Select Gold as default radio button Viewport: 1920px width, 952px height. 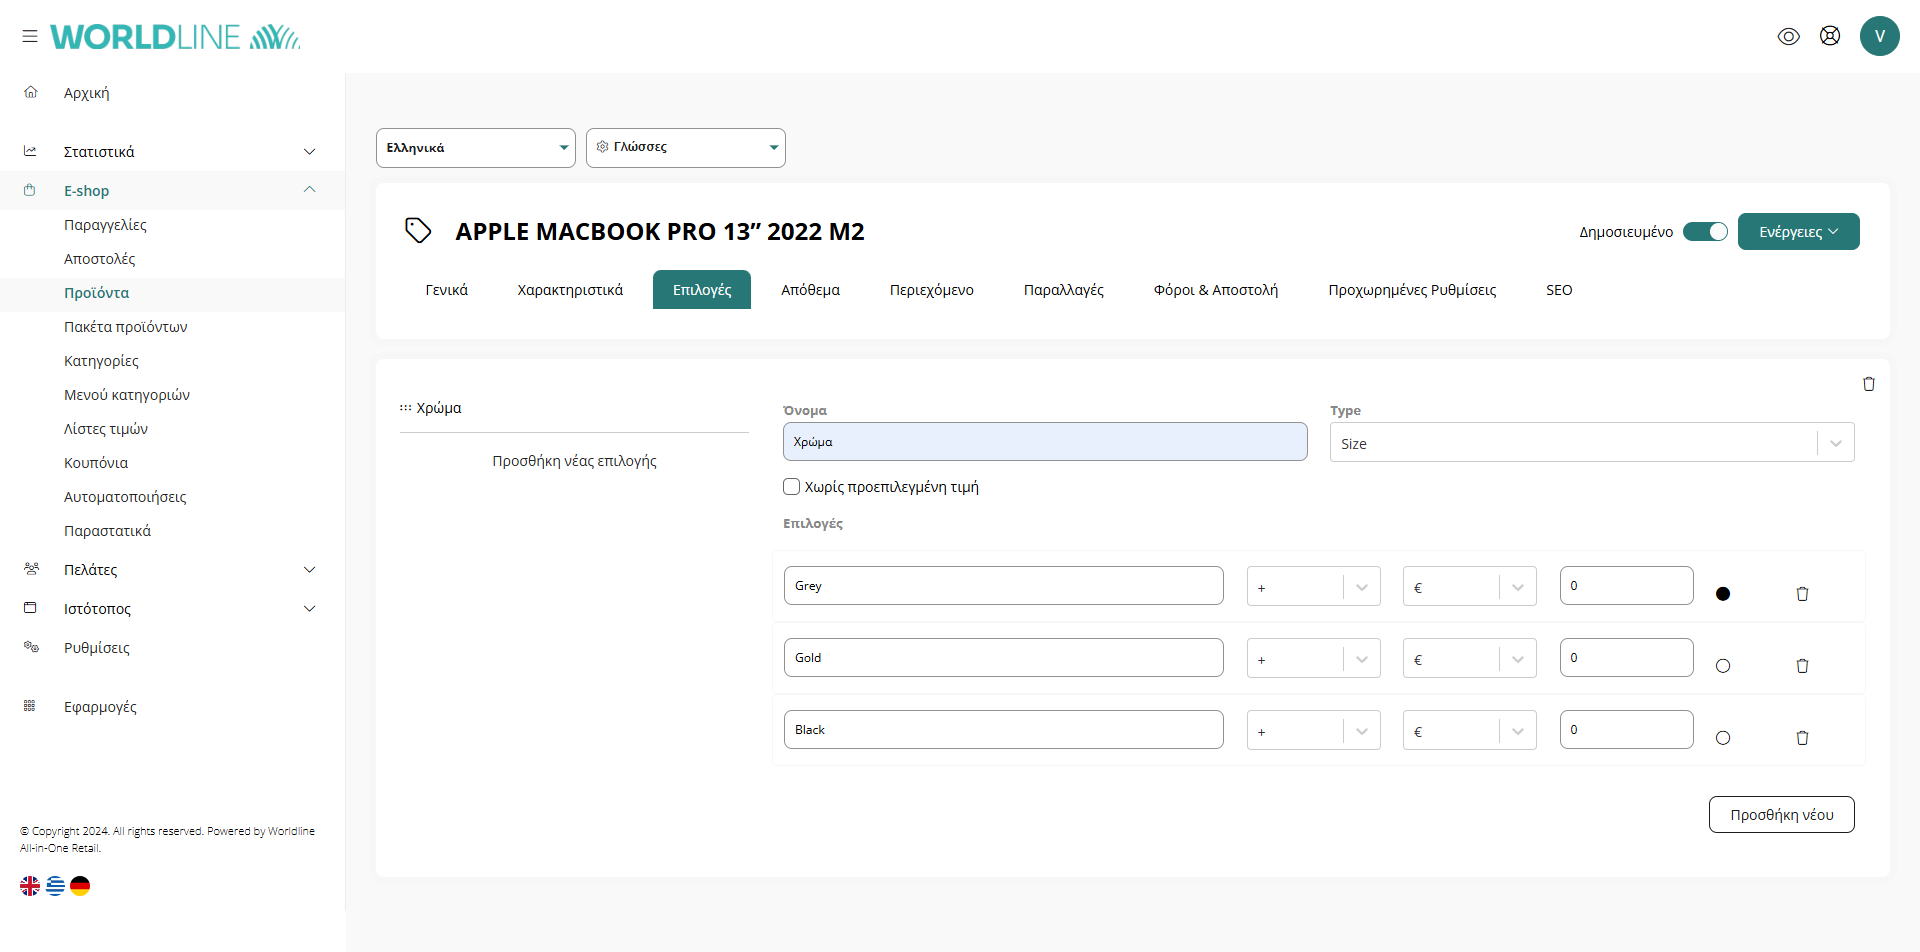[x=1722, y=666]
